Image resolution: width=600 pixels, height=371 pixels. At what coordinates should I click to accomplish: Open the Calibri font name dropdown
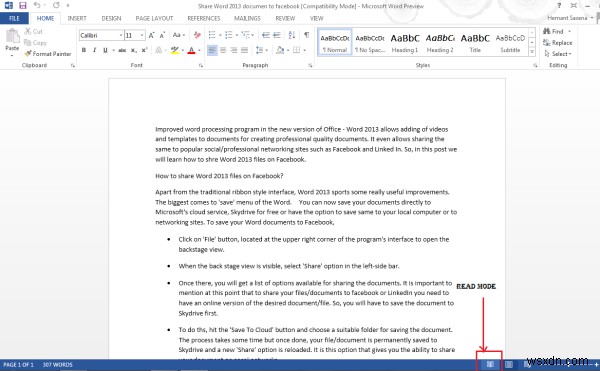pyautogui.click(x=121, y=36)
